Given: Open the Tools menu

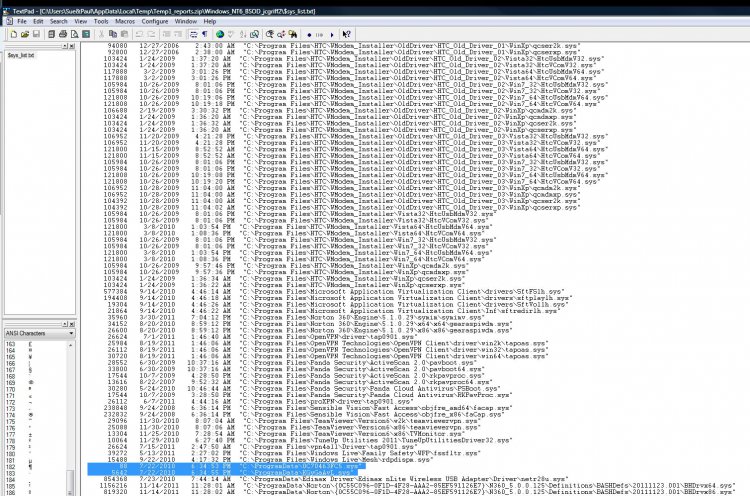Looking at the screenshot, I should 101,22.
